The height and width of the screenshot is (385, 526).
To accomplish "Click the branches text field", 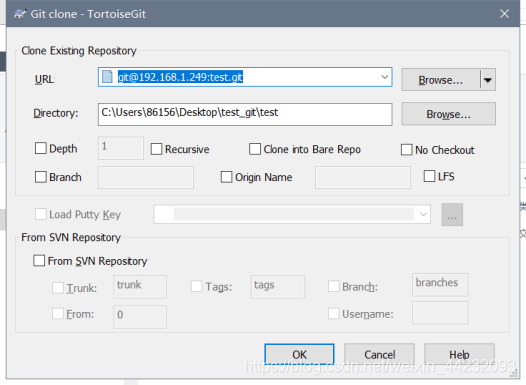I will (x=440, y=285).
